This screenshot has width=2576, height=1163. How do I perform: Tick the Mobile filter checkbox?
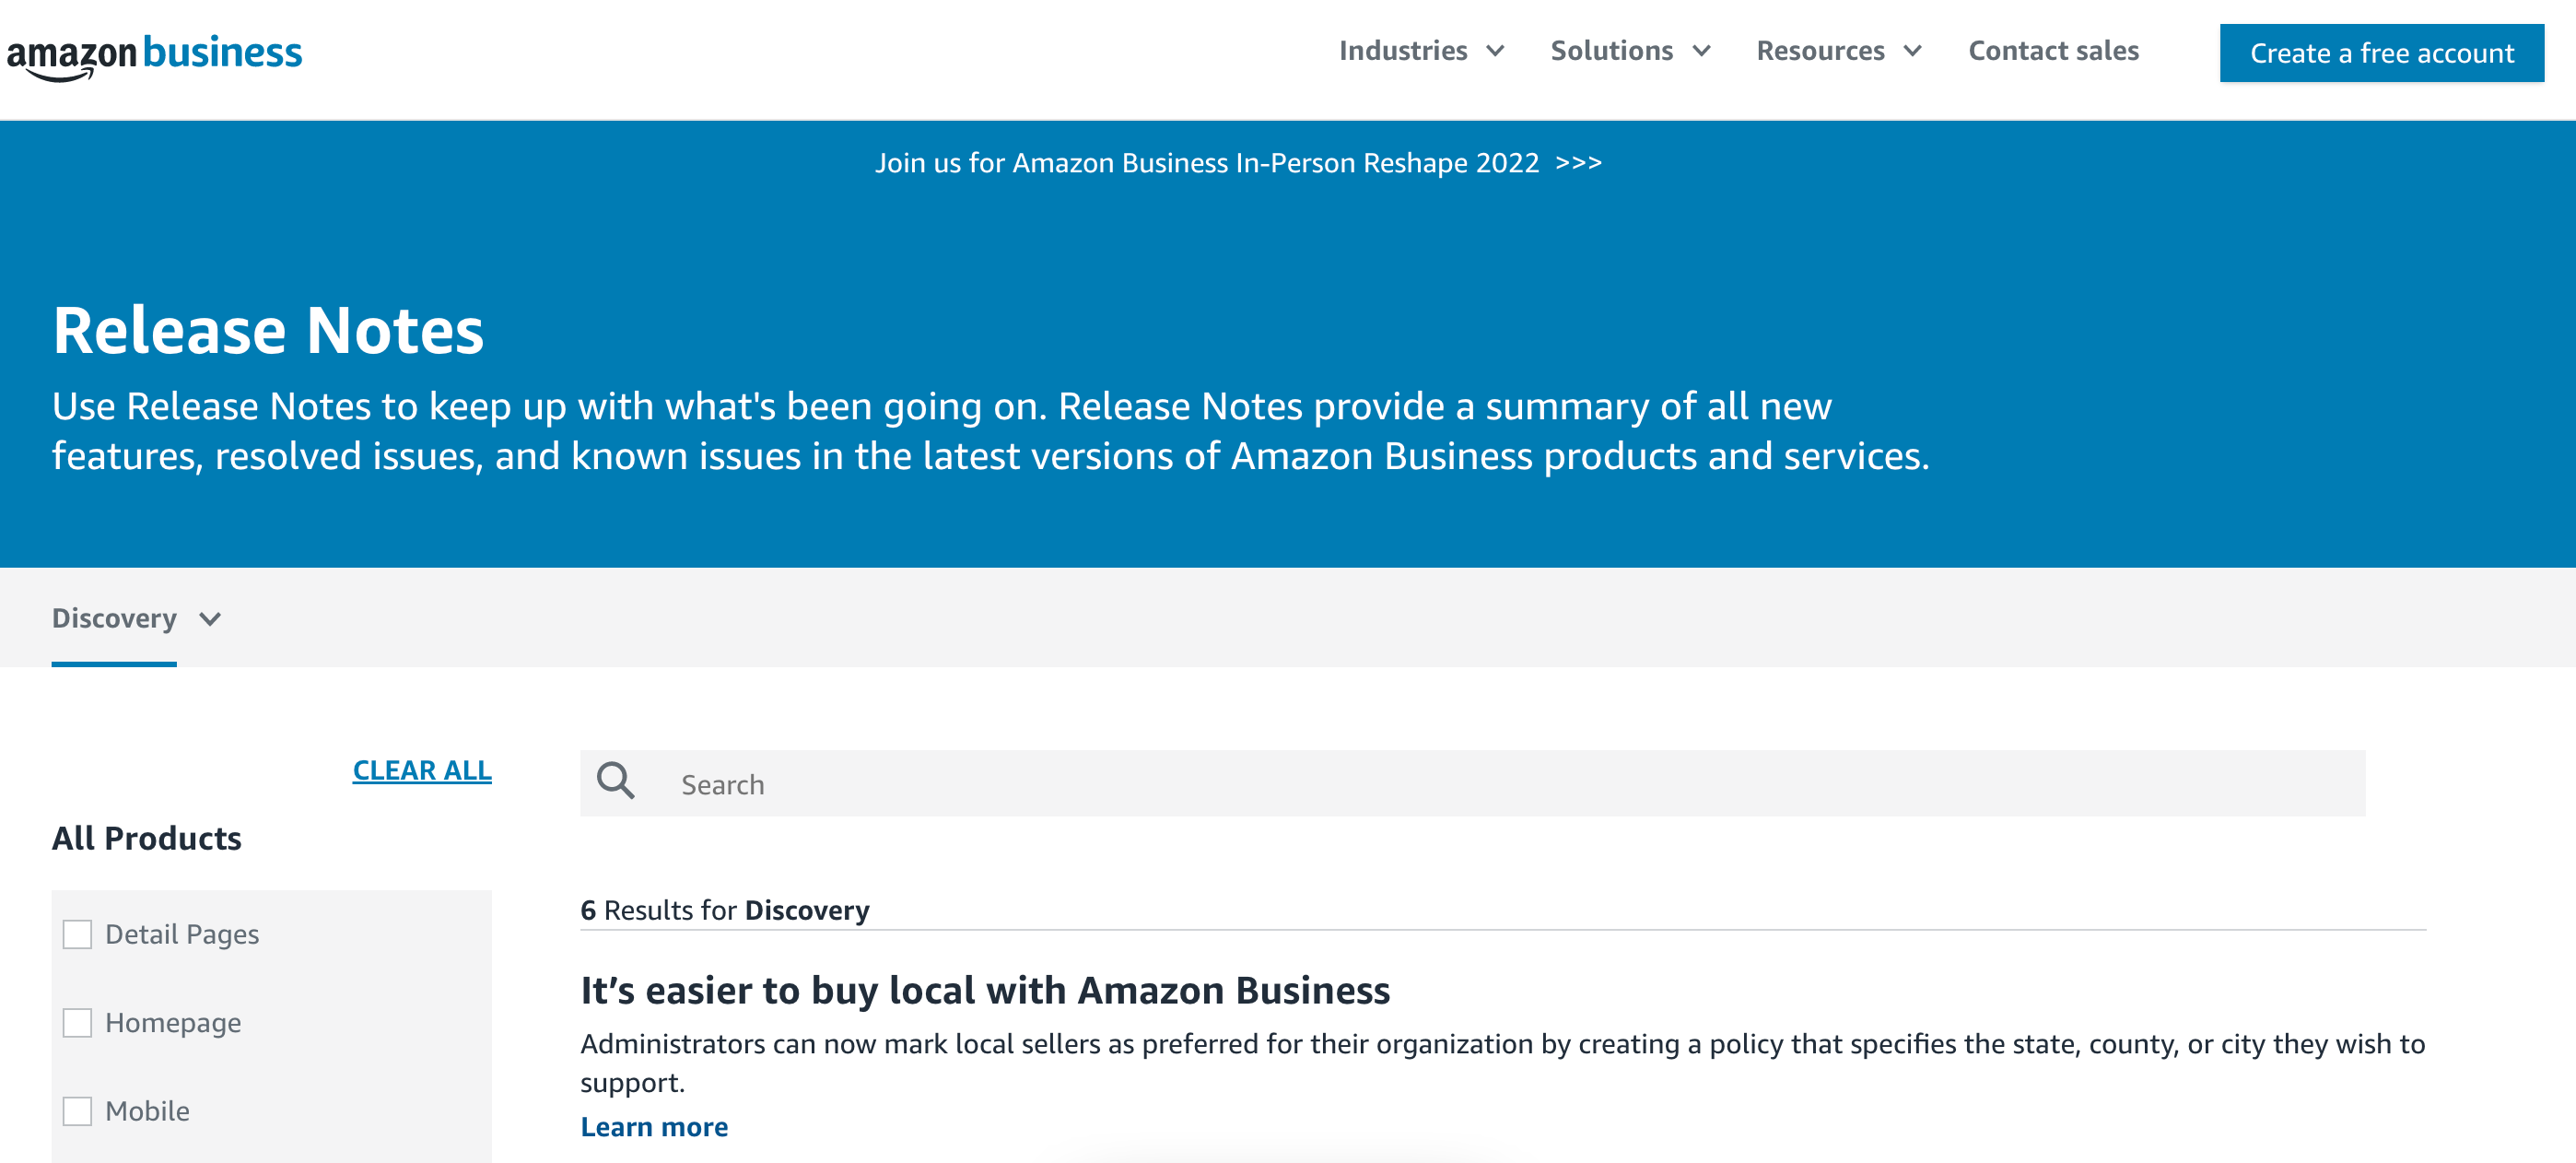77,1111
